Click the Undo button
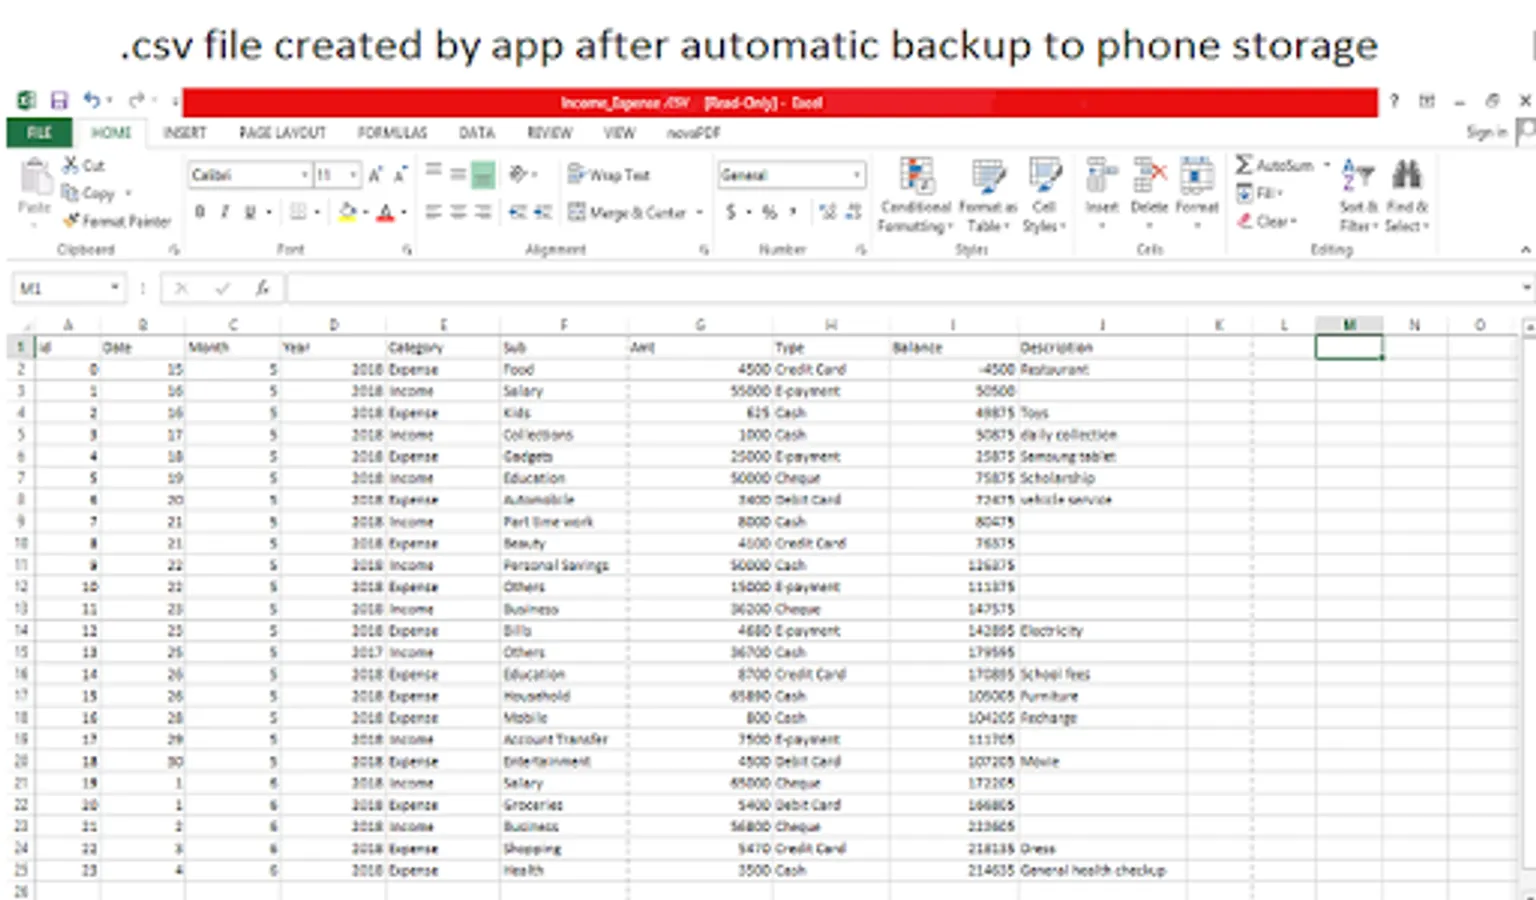 coord(93,99)
